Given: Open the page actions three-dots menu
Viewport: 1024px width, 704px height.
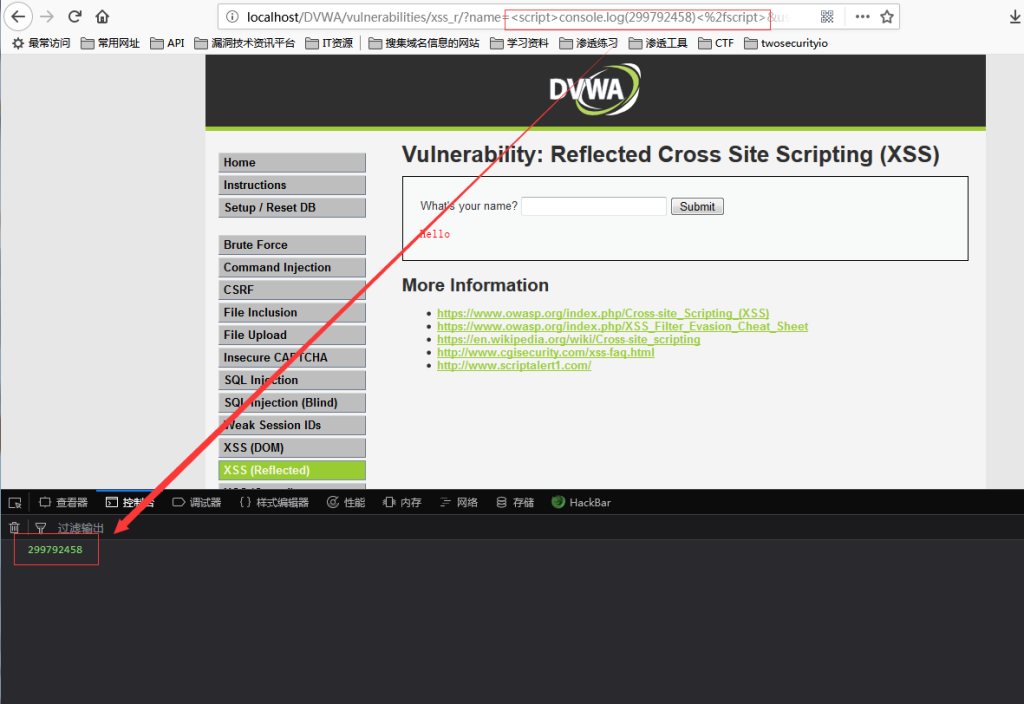Looking at the screenshot, I should (x=862, y=17).
